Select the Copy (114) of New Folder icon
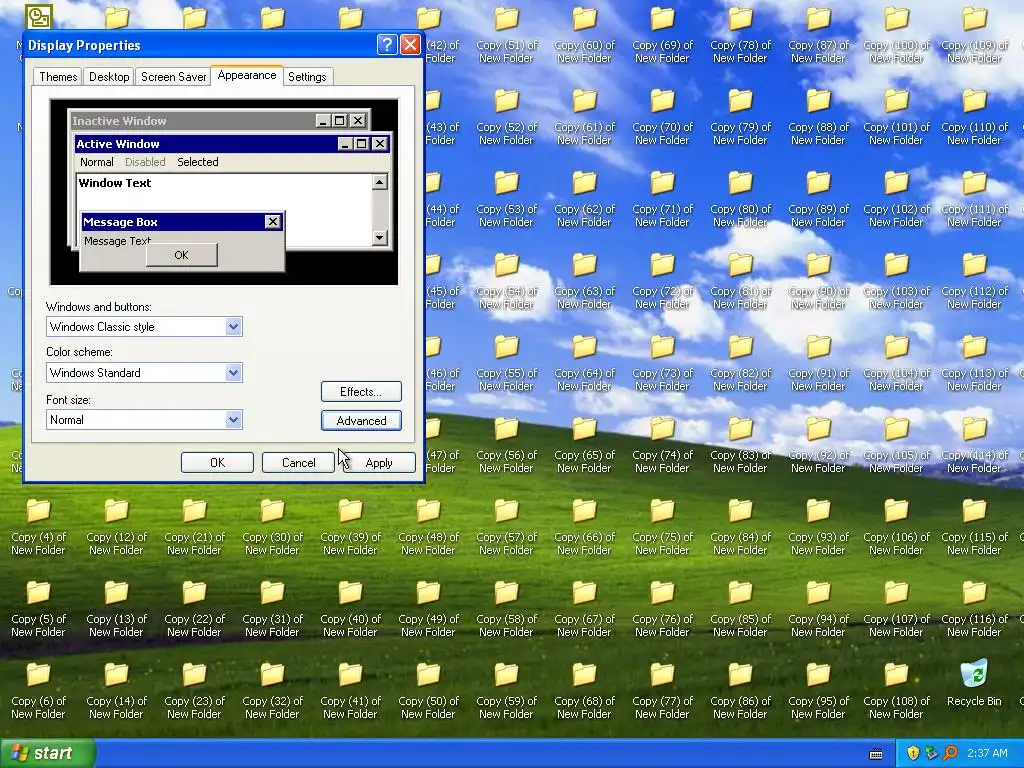The image size is (1024, 768). [974, 445]
